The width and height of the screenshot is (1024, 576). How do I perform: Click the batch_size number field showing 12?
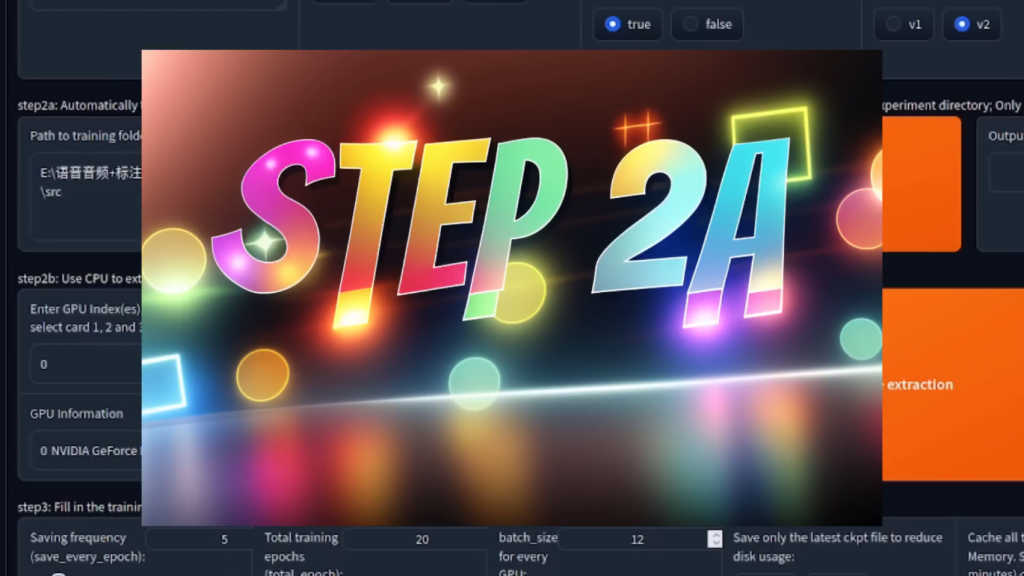point(632,539)
